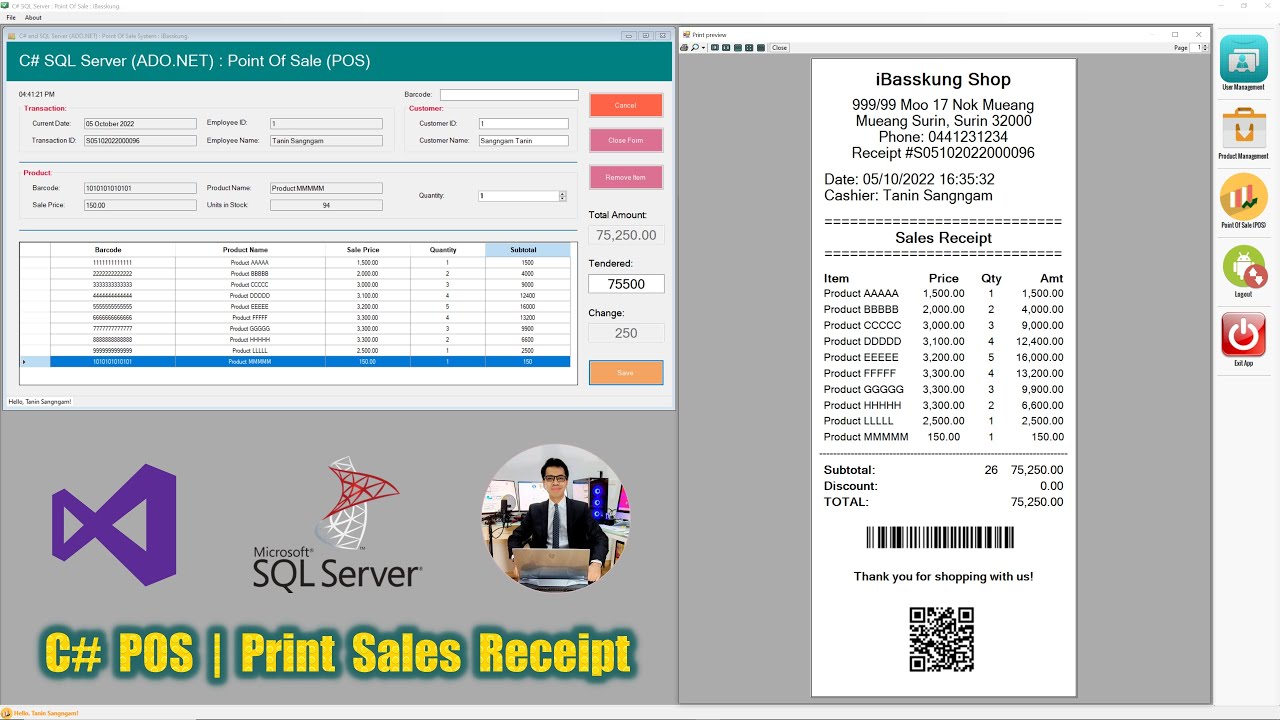Viewport: 1280px width, 720px height.
Task: Select the Three pages layout icon
Action: click(738, 47)
